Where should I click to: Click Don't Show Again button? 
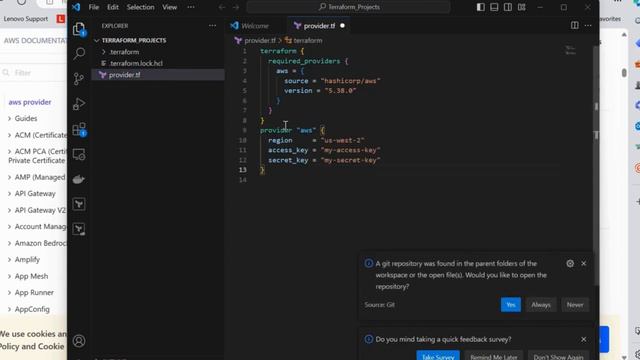click(x=558, y=356)
